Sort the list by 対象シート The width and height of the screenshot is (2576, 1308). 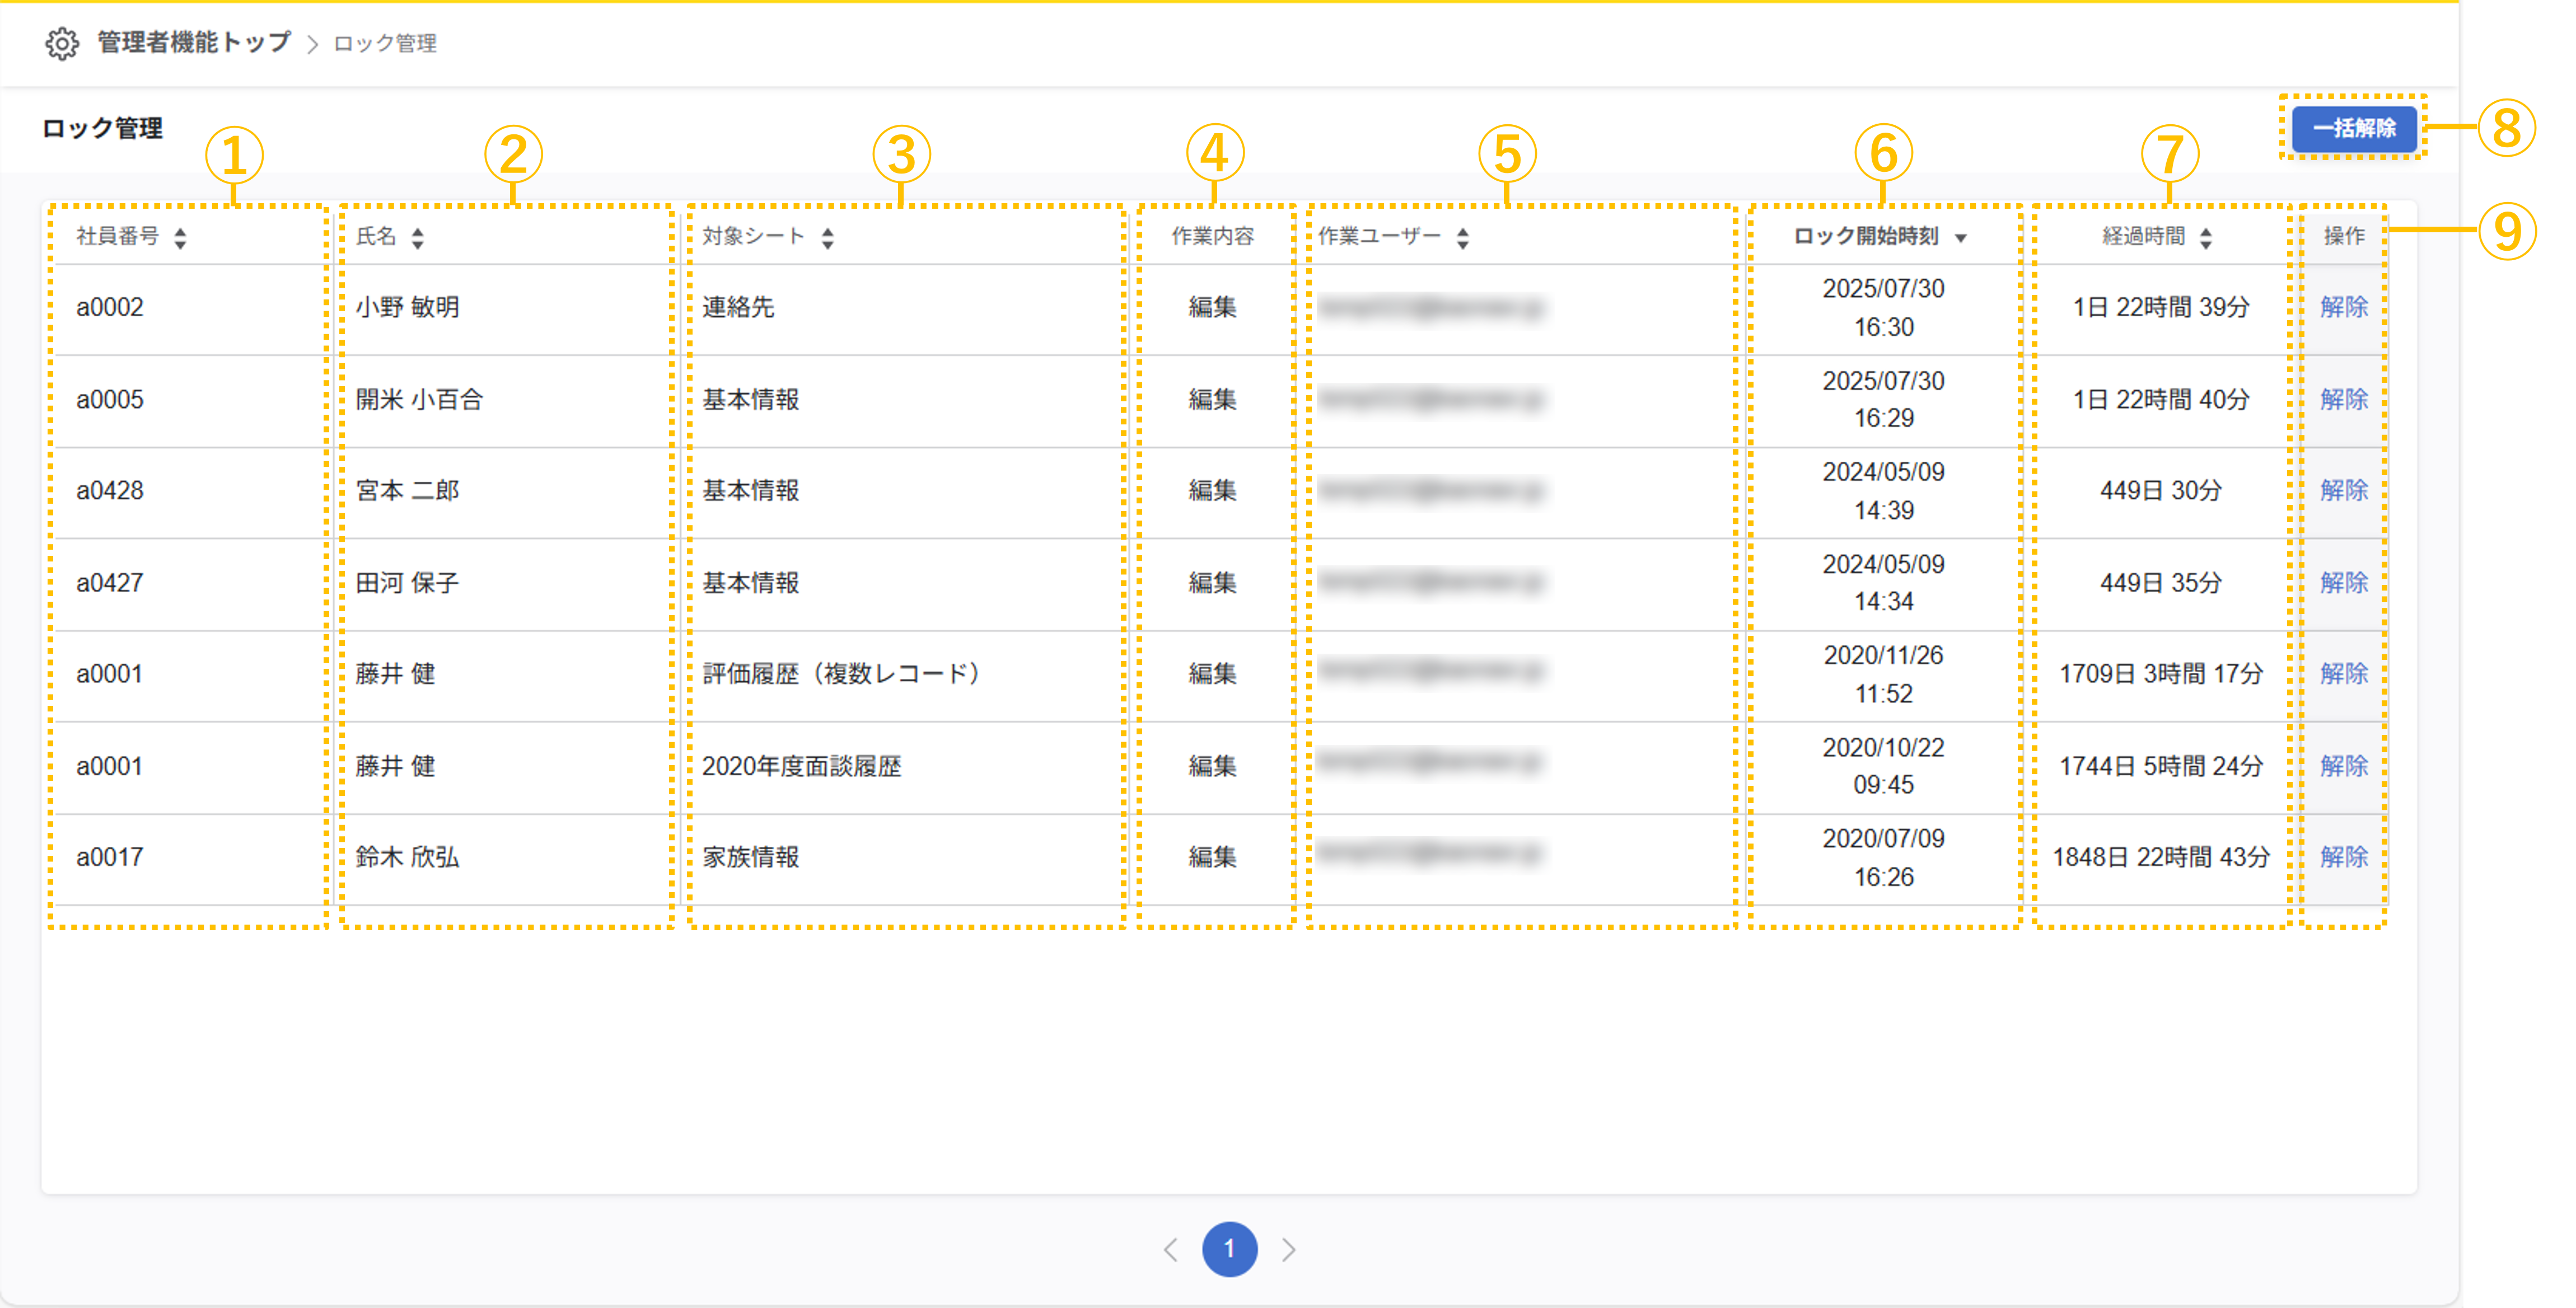[828, 237]
